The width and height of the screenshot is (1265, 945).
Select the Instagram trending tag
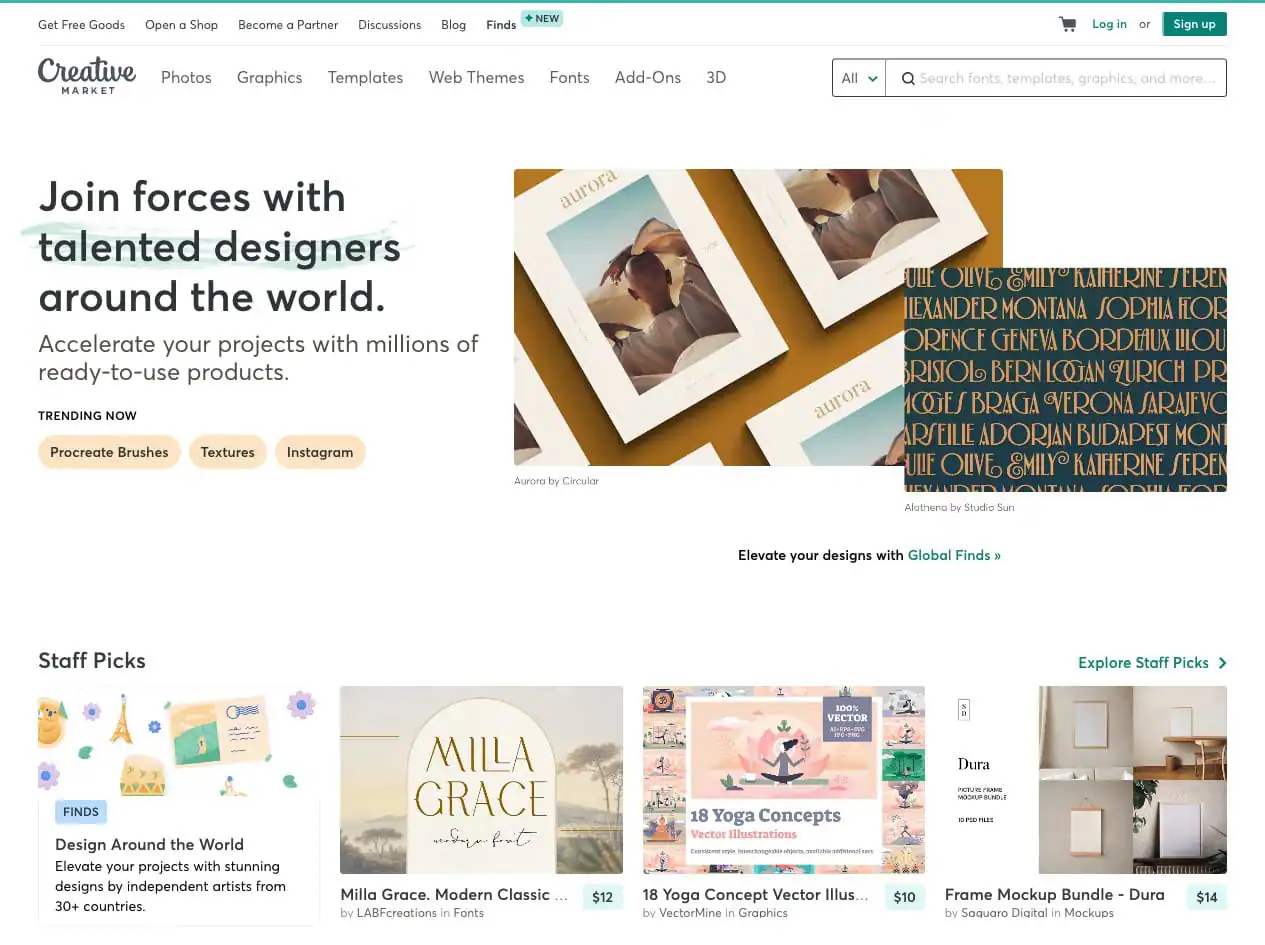(320, 452)
